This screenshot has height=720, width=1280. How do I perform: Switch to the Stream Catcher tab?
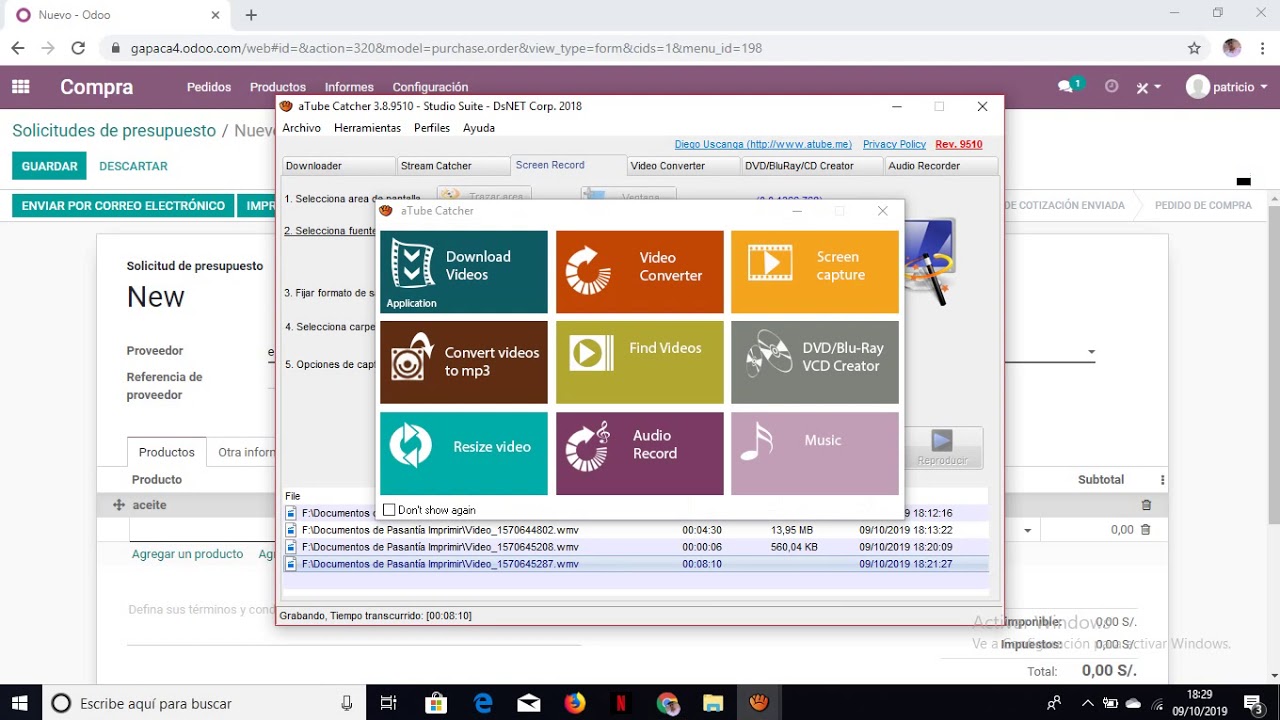453,166
